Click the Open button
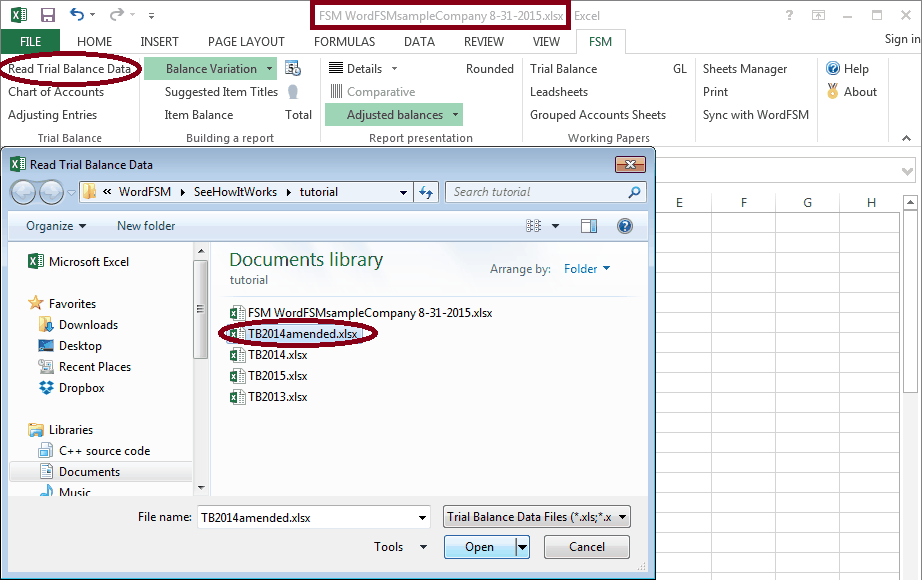This screenshot has width=922, height=580. (480, 547)
